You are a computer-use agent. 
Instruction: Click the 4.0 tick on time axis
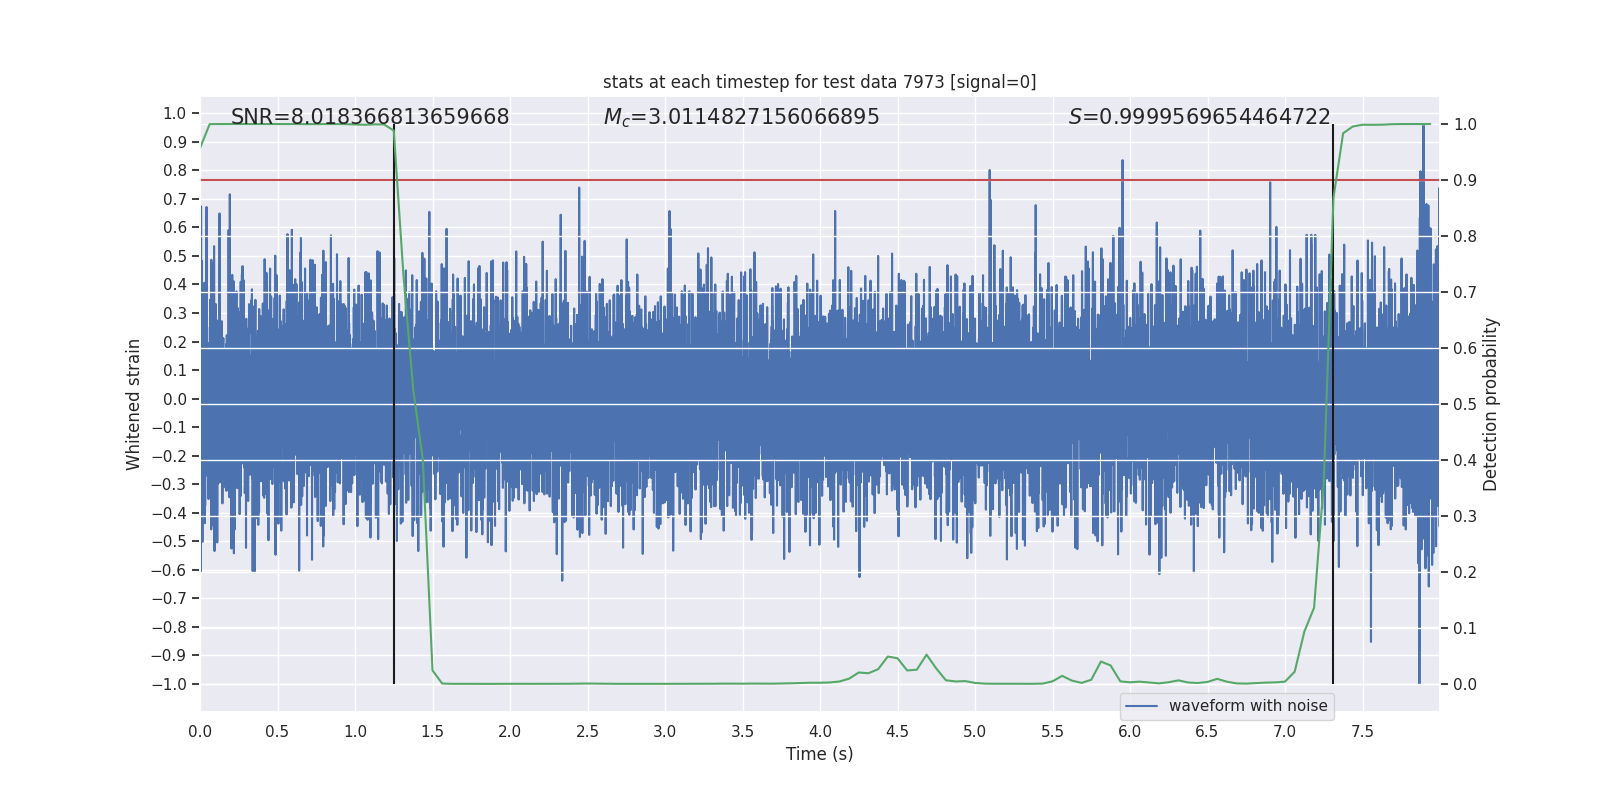coord(820,731)
